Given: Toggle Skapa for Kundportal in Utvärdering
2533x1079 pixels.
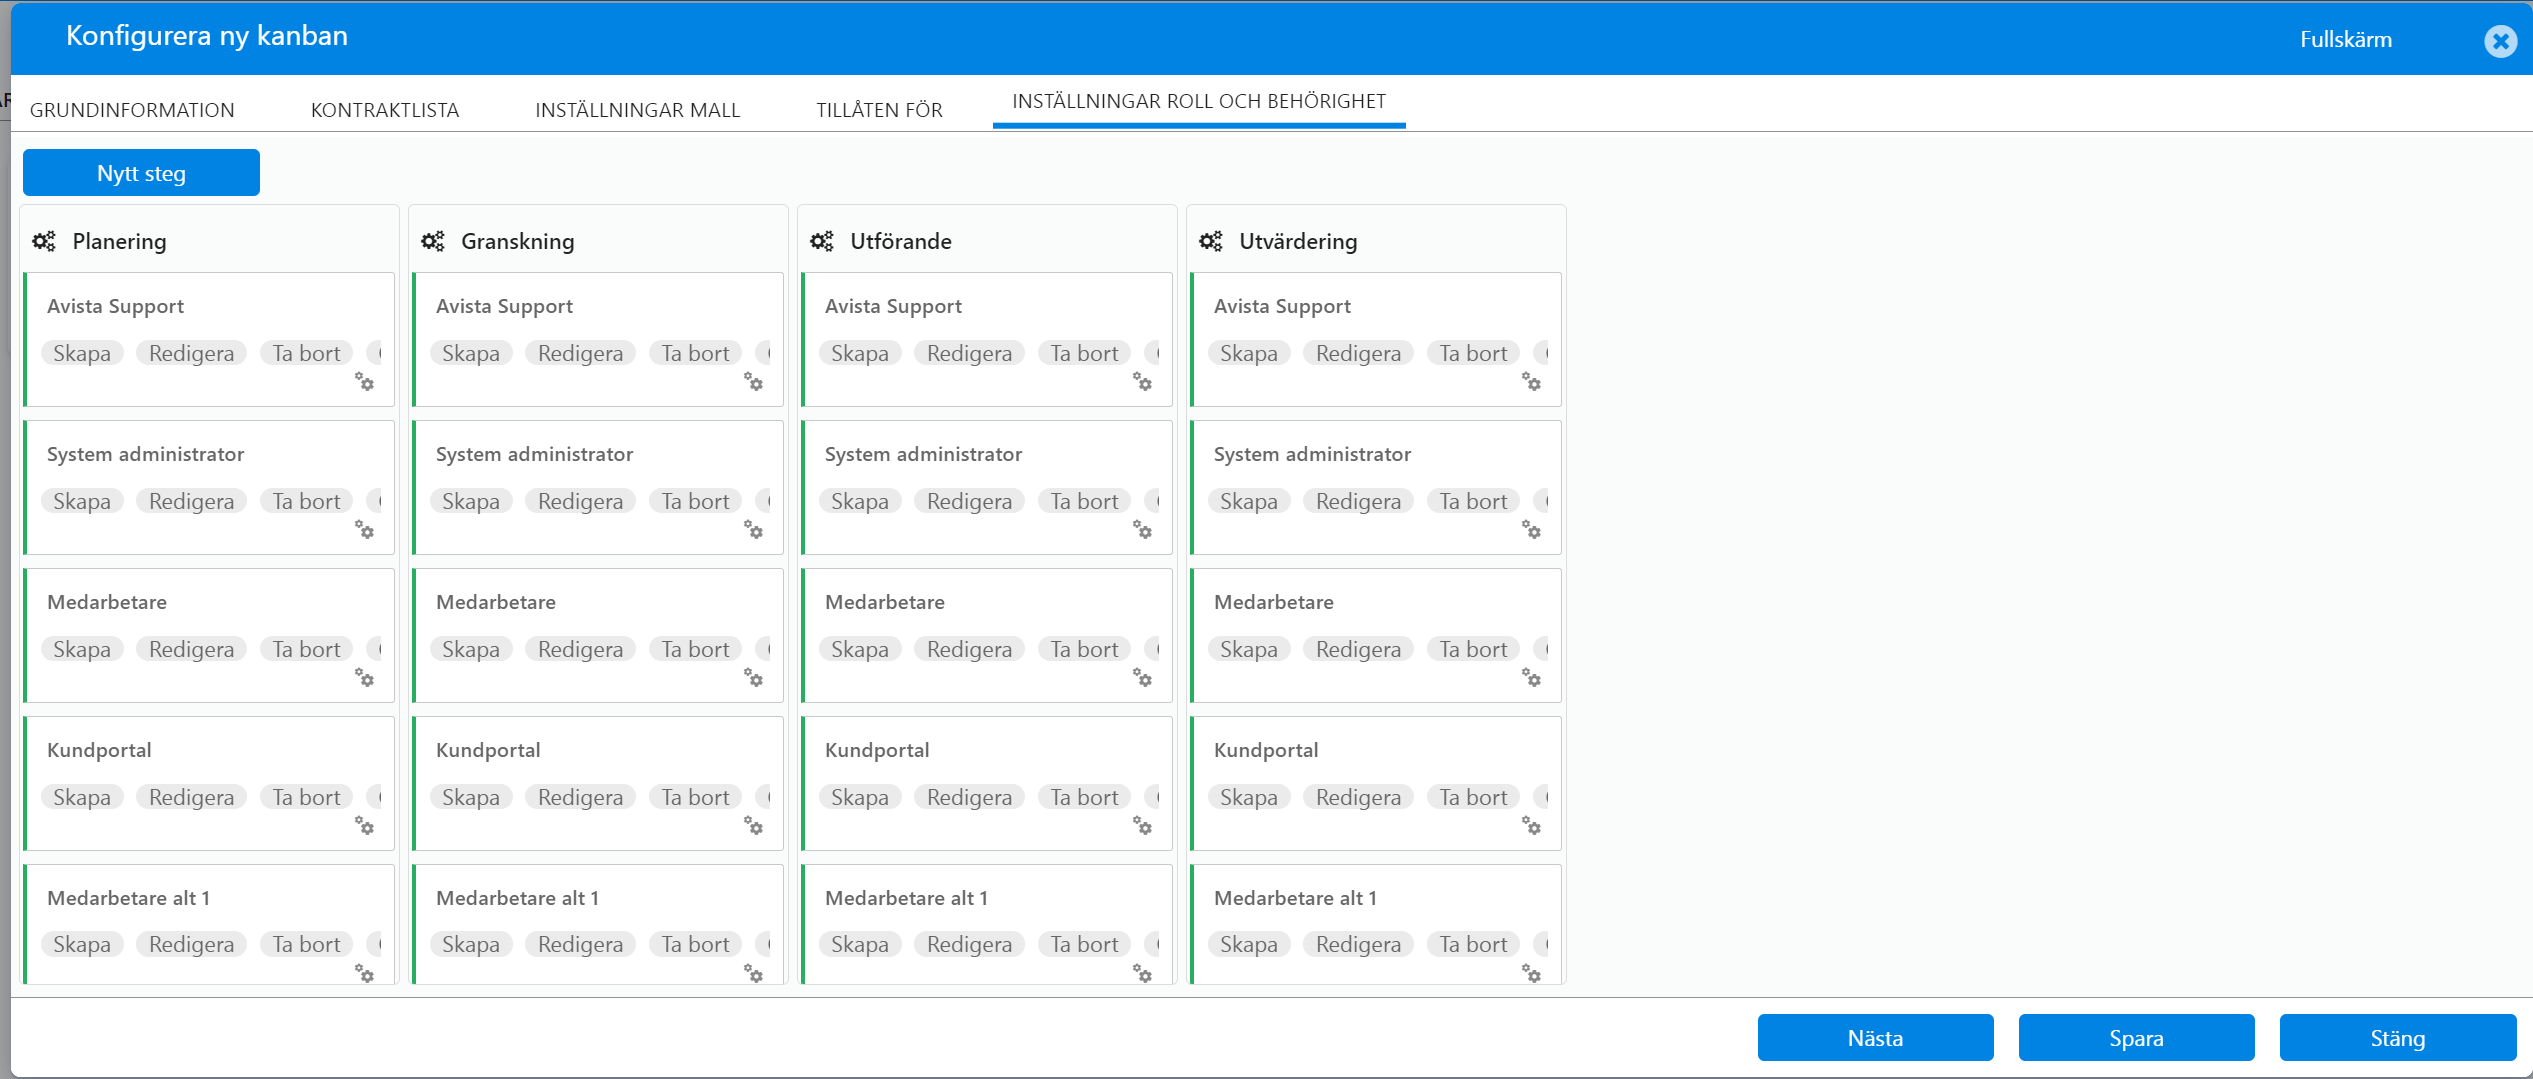Looking at the screenshot, I should pos(1249,797).
